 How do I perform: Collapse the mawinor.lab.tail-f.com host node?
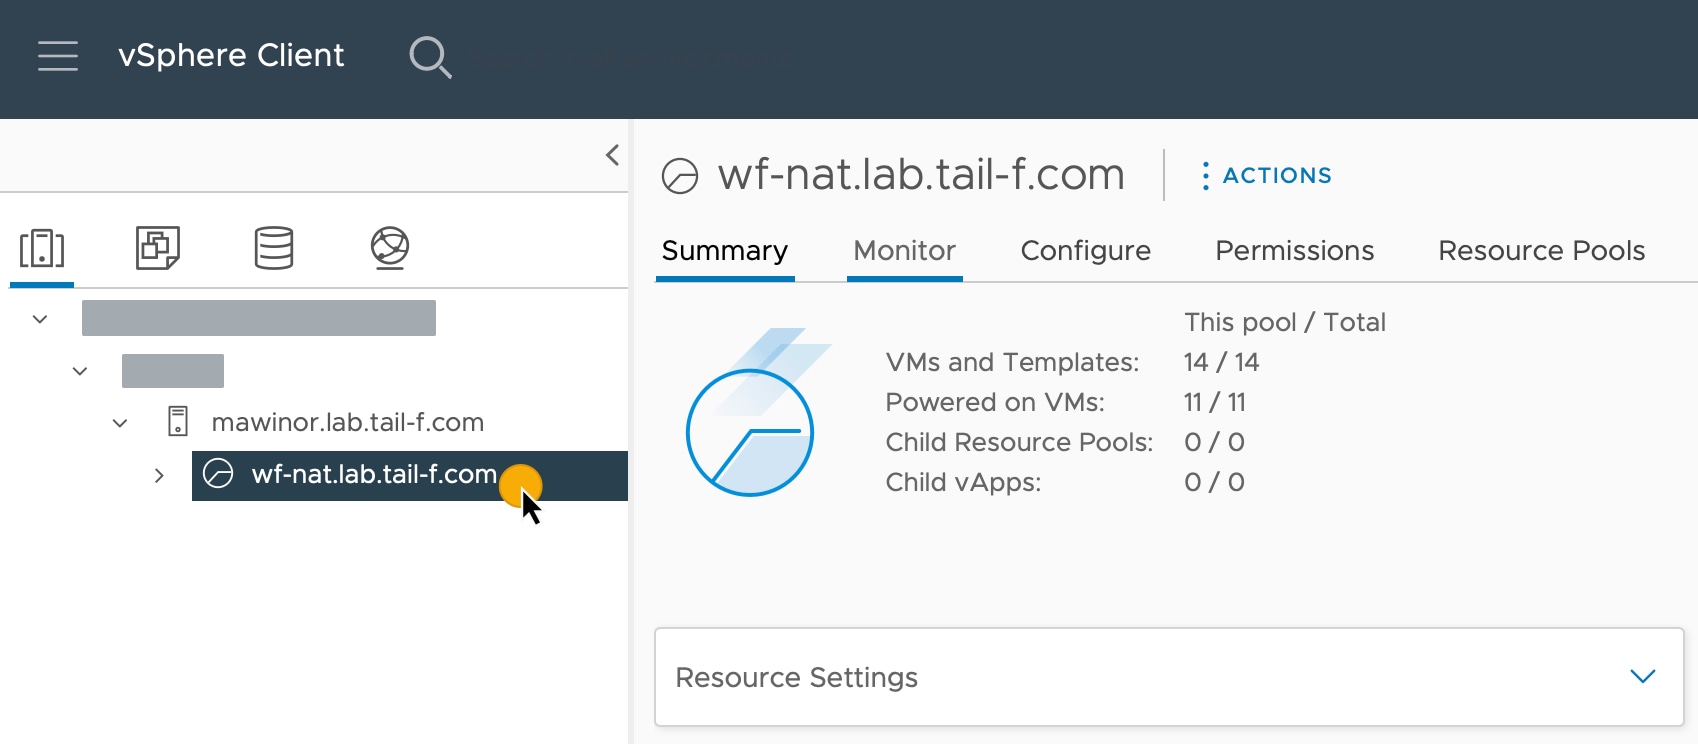point(120,422)
